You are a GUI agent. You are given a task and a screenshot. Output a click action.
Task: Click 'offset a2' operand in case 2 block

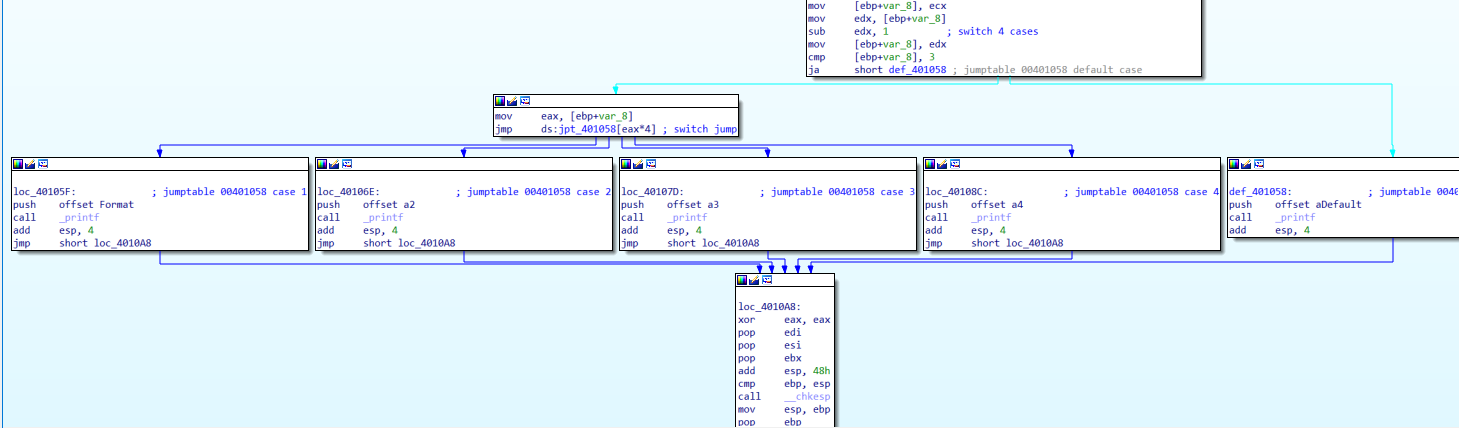click(389, 205)
